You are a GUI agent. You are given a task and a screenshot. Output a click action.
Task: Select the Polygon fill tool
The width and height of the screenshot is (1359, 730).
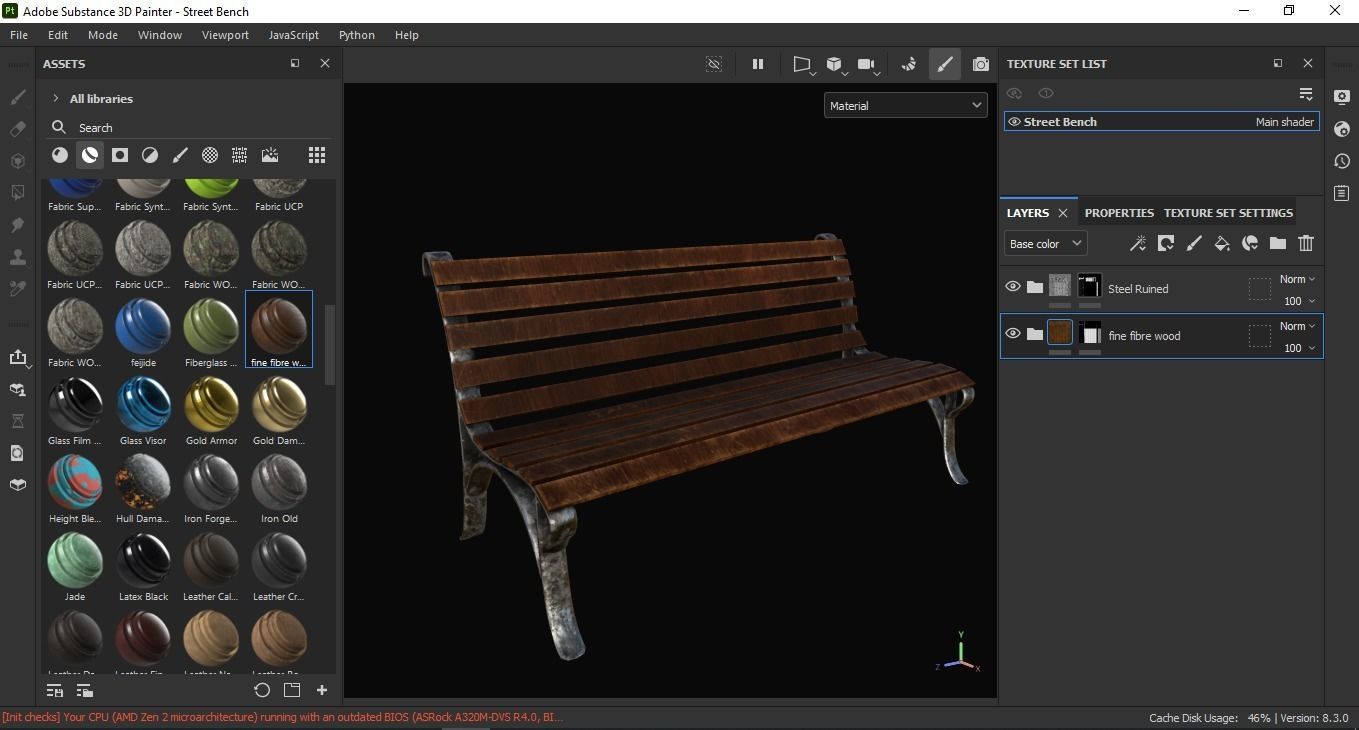(x=17, y=192)
